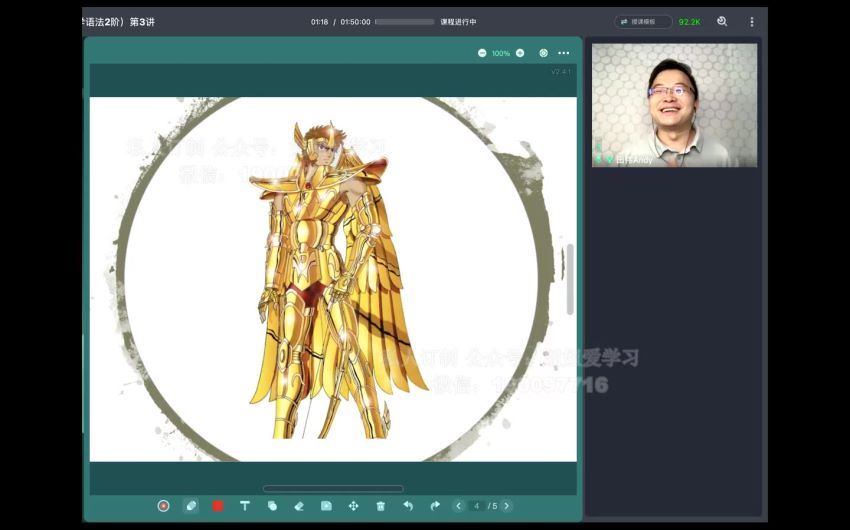Select the eraser tool
The image size is (850, 530).
(x=299, y=506)
